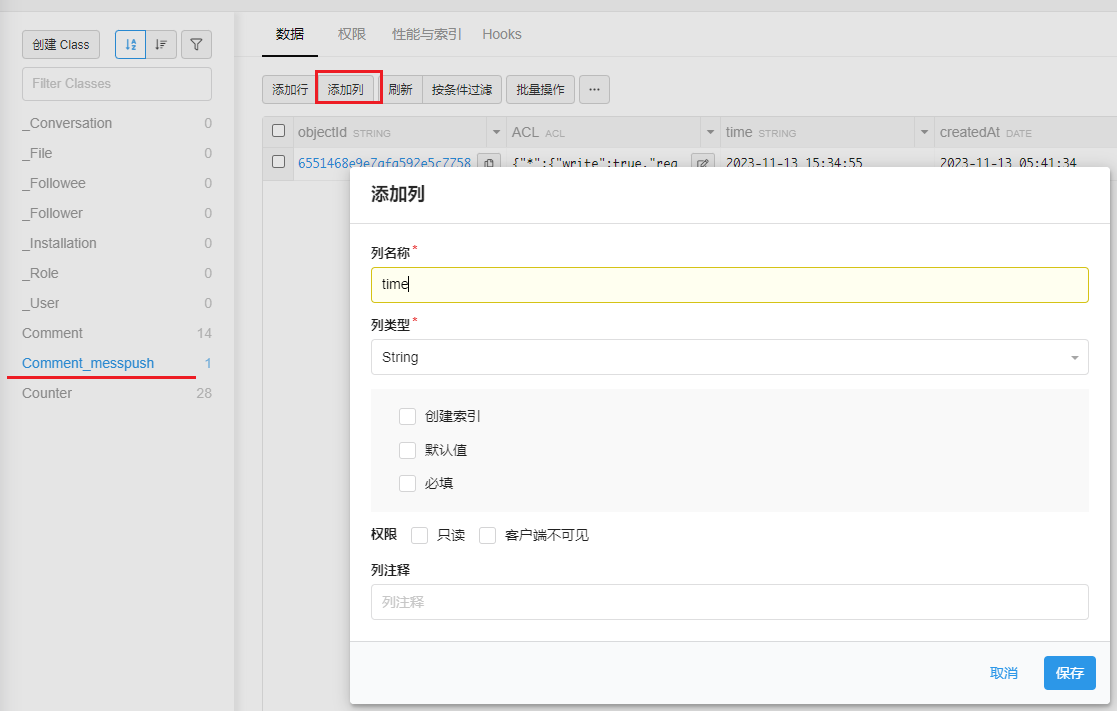Open the Hooks tab
The height and width of the screenshot is (711, 1117).
501,34
